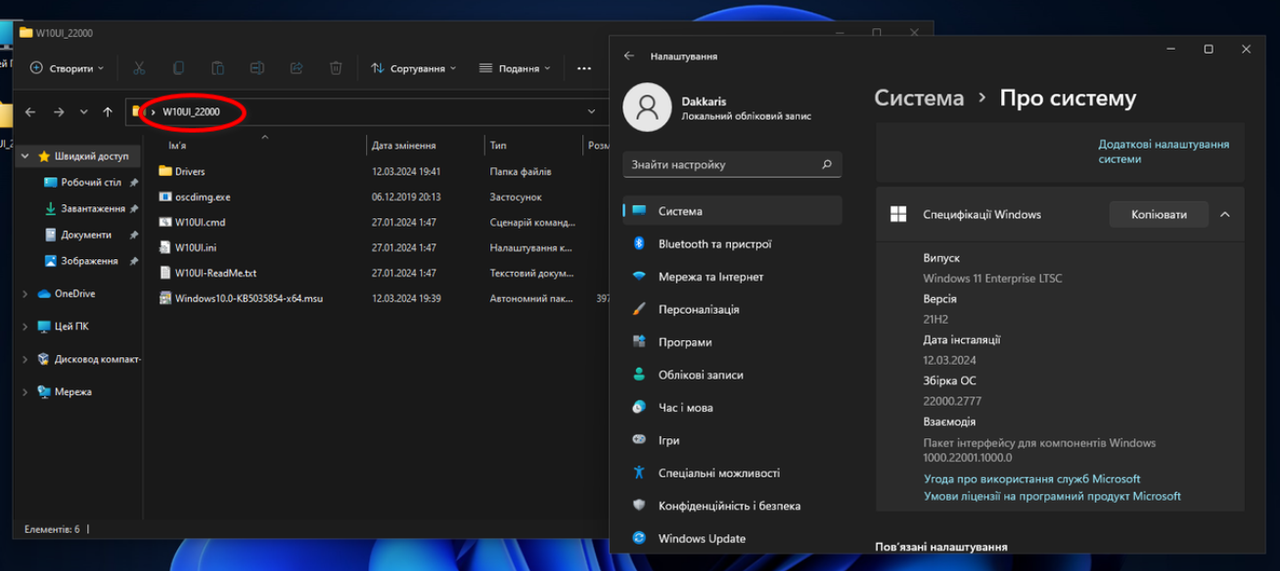
Task: Expand the address bar history dropdown
Action: (592, 112)
